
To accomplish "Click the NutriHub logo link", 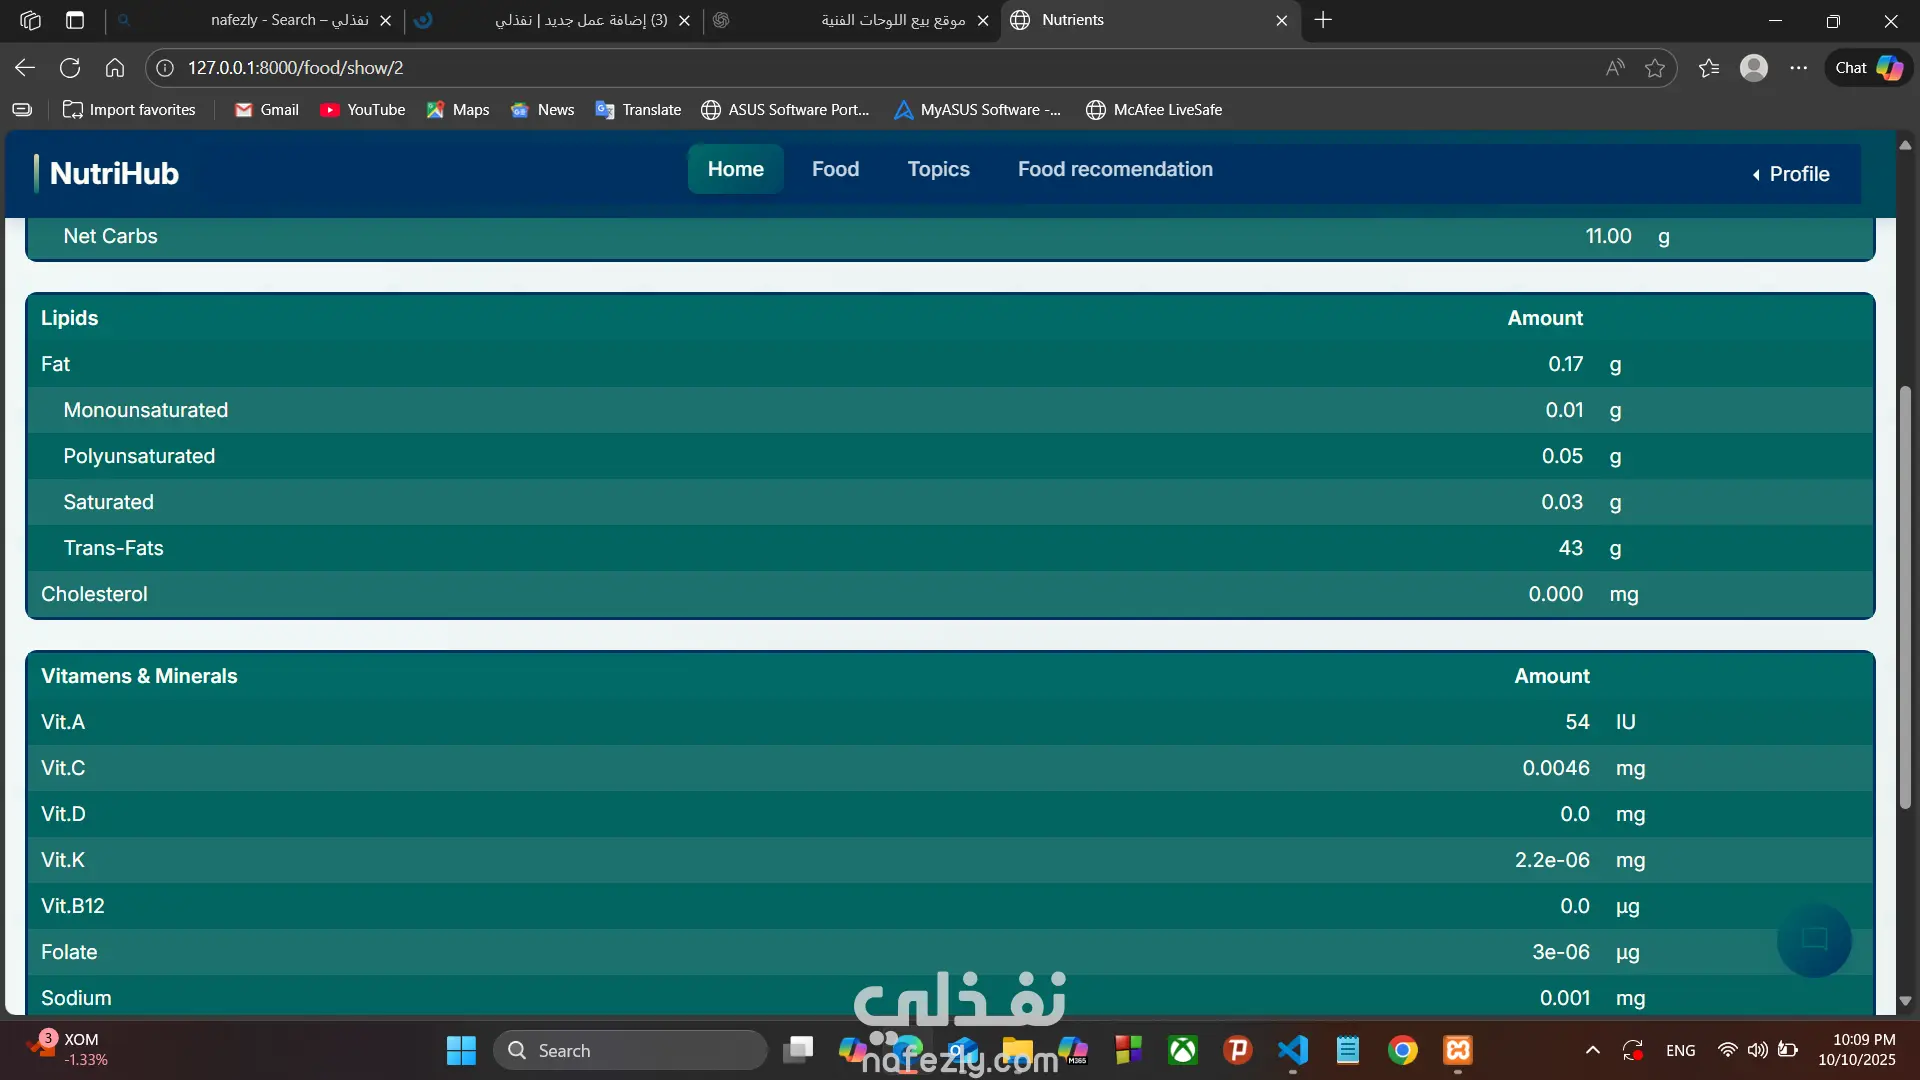I will pos(114,173).
